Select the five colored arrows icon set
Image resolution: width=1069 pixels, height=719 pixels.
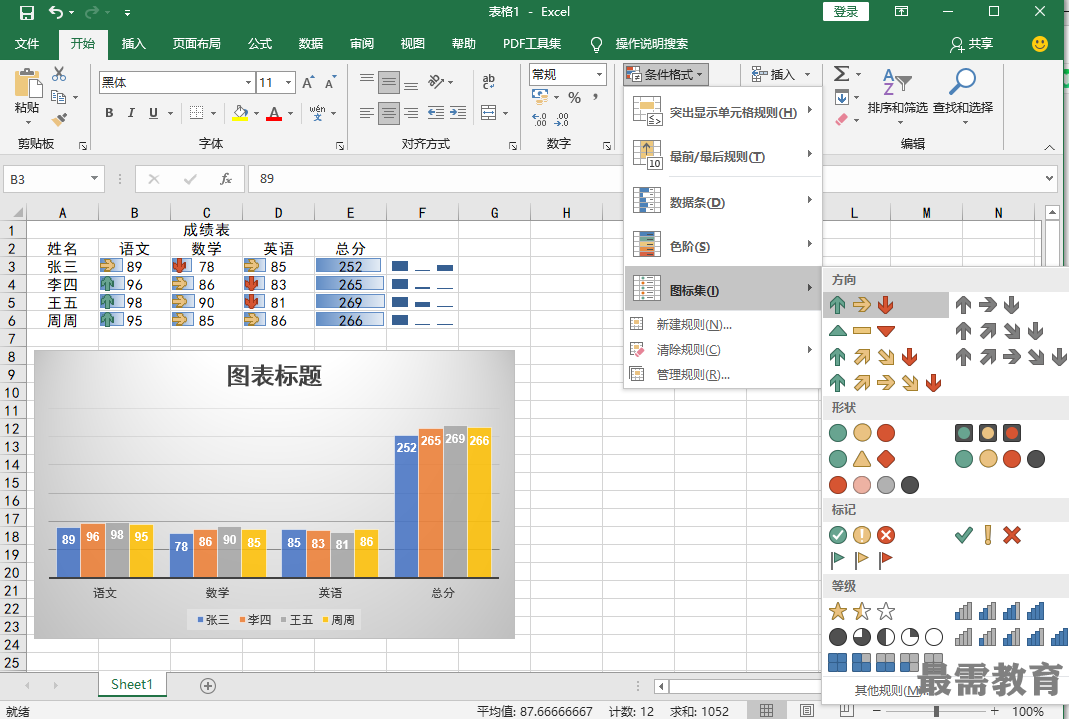886,383
